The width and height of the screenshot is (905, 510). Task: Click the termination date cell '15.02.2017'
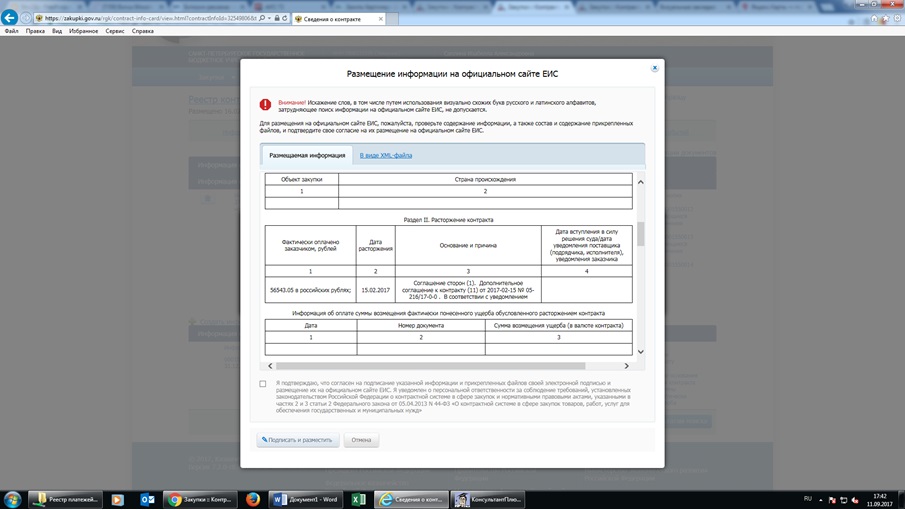click(376, 290)
